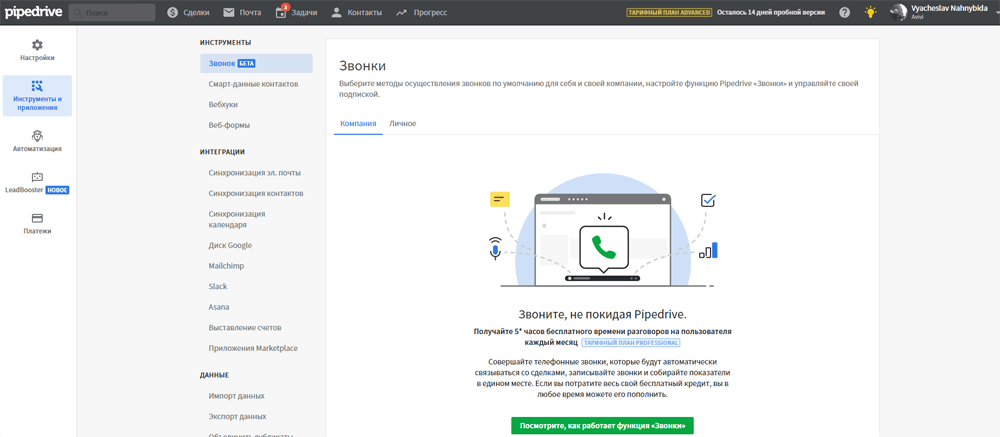Open Платежи card icon
The image size is (1000, 437).
[37, 218]
